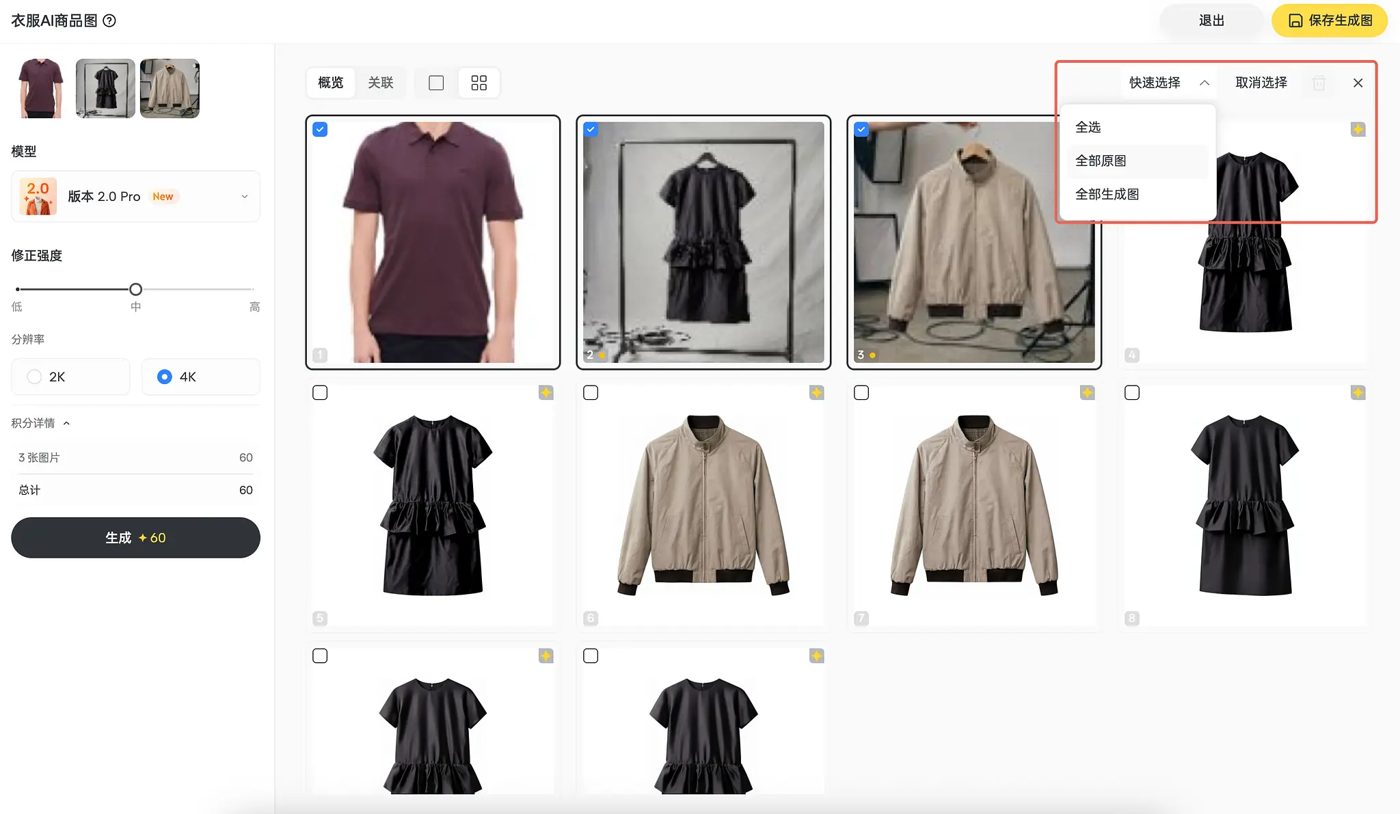The width and height of the screenshot is (1400, 814).
Task: Switch to single image view icon
Action: [x=436, y=83]
